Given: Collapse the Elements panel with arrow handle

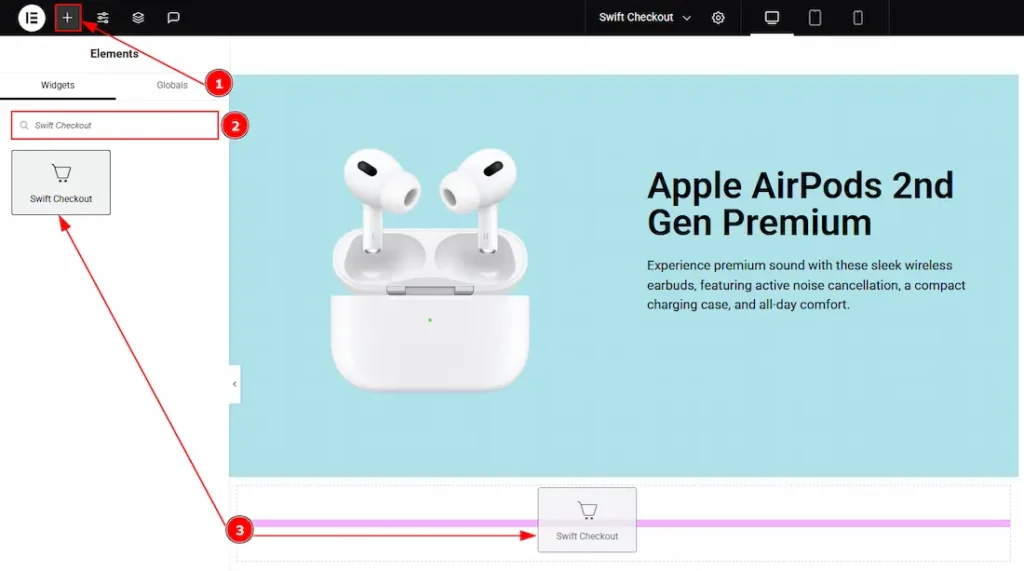Looking at the screenshot, I should pos(234,384).
